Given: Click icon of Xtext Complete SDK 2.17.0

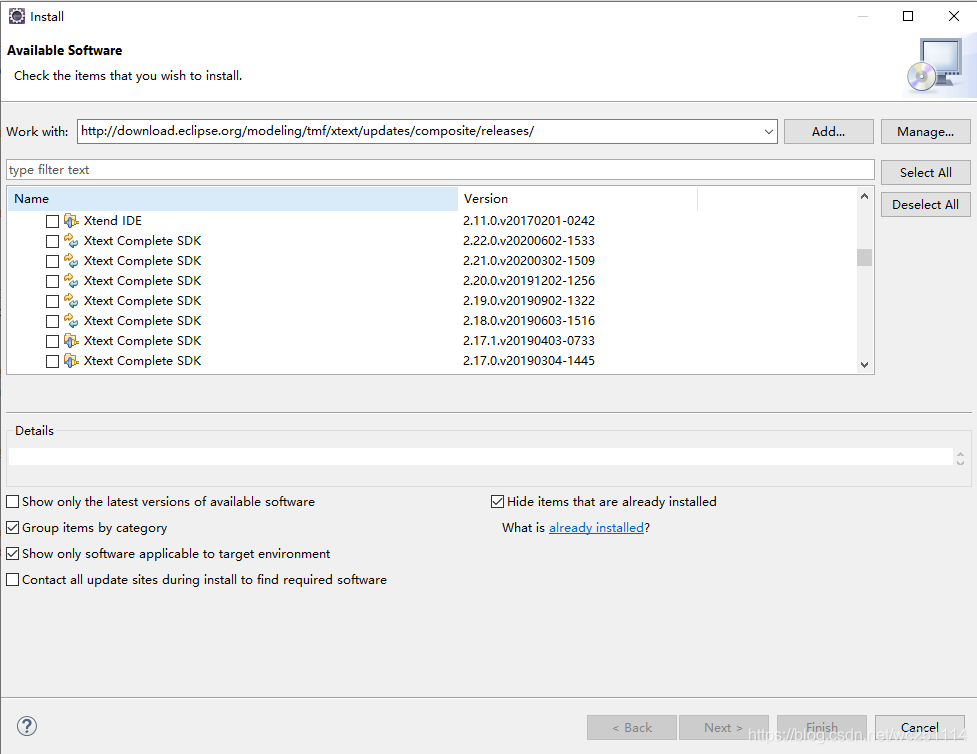Looking at the screenshot, I should point(71,360).
